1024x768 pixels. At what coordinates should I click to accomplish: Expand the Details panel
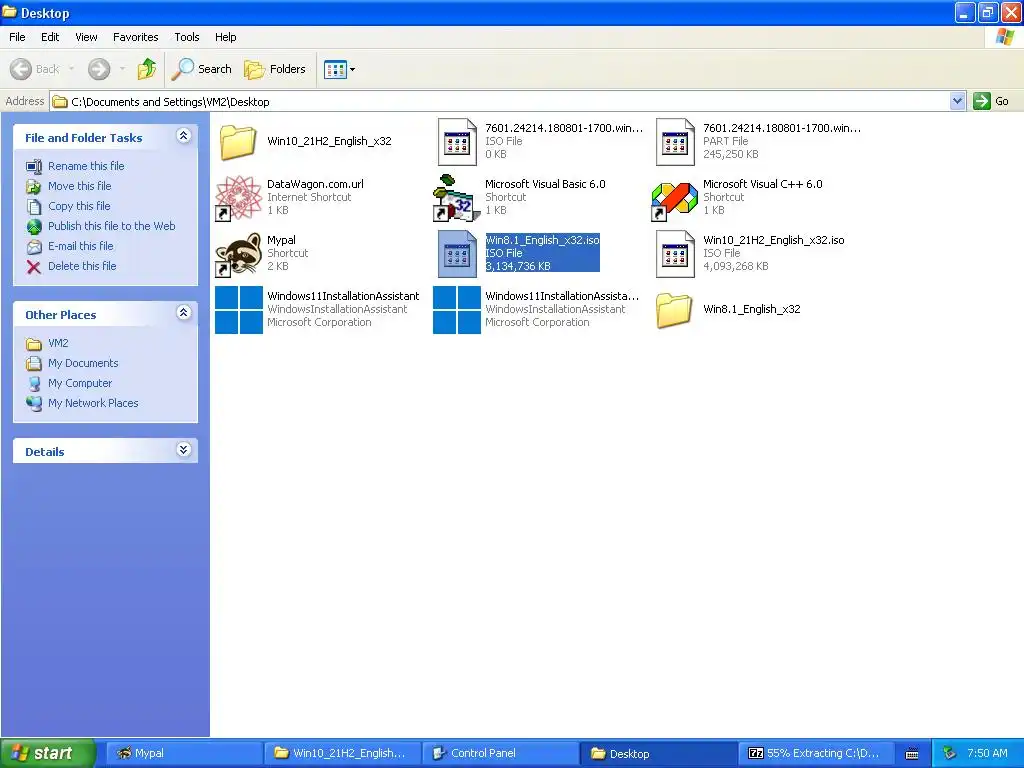[x=184, y=450]
